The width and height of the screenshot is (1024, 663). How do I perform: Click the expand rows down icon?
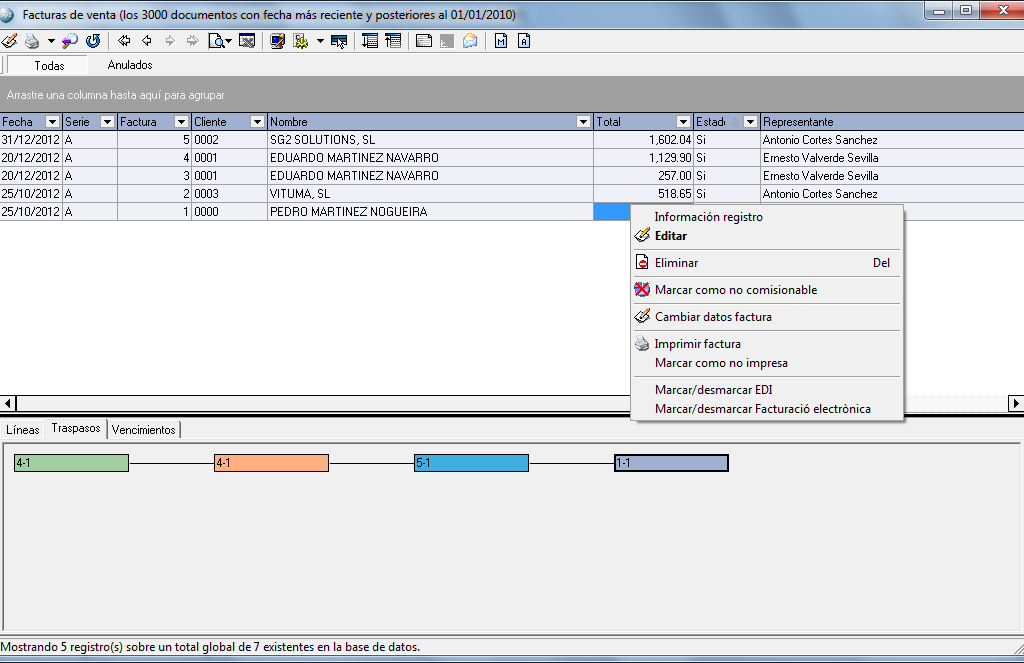point(370,41)
